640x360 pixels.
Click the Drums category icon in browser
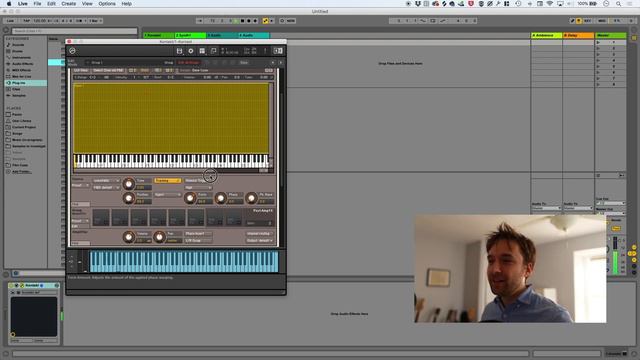[x=9, y=51]
